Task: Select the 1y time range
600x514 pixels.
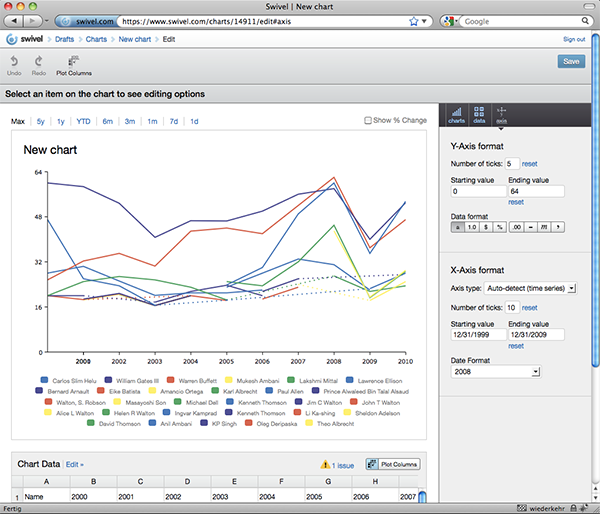Action: click(x=61, y=121)
